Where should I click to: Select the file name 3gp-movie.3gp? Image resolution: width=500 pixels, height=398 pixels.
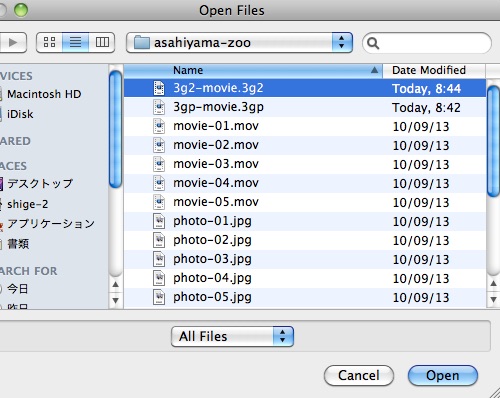[218, 107]
